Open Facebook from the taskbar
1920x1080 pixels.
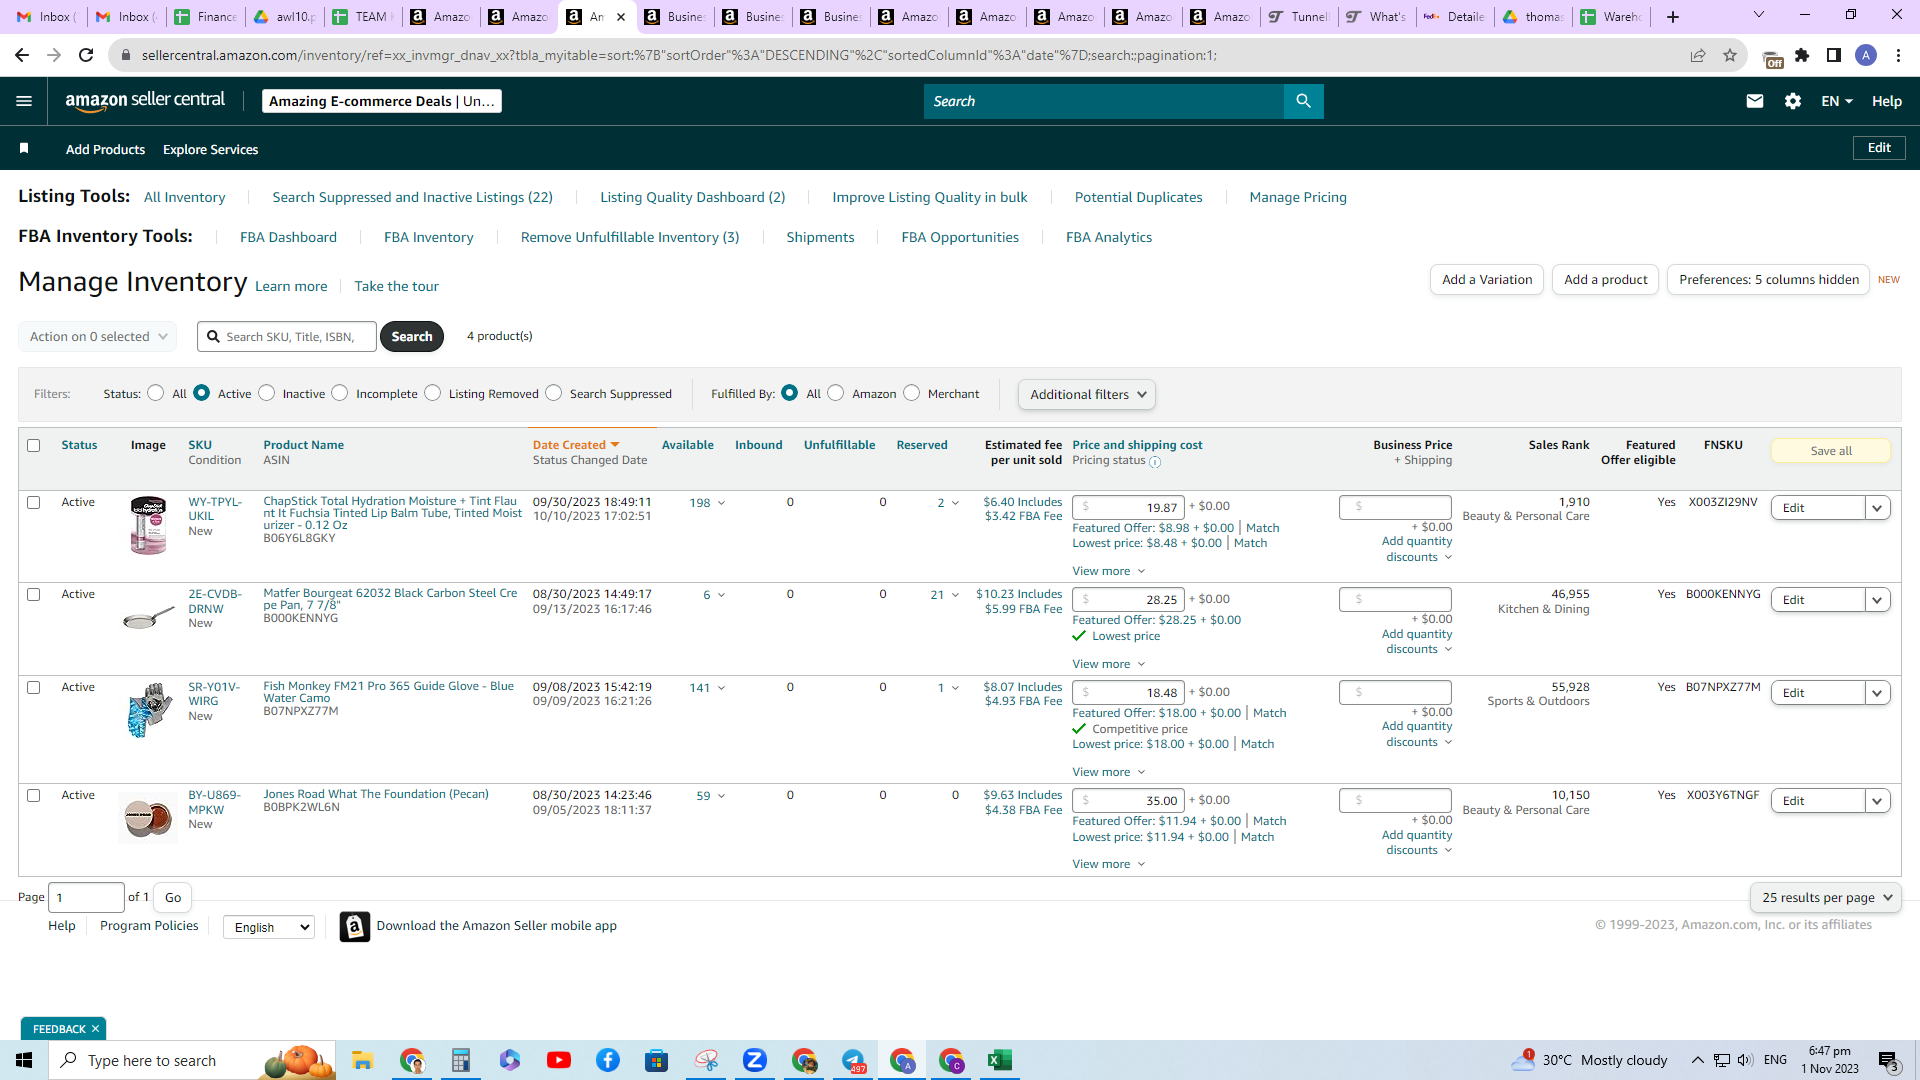608,1060
